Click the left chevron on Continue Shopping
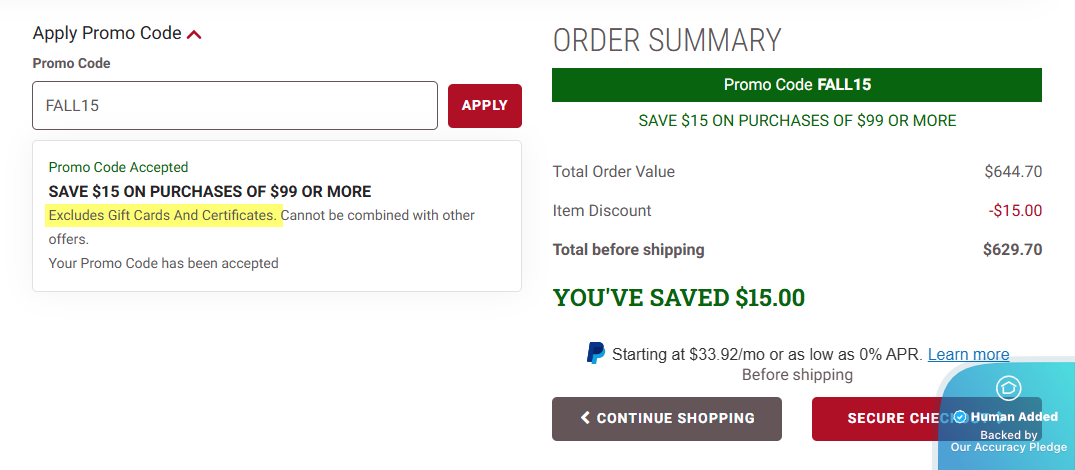Image resolution: width=1075 pixels, height=470 pixels. (x=585, y=418)
